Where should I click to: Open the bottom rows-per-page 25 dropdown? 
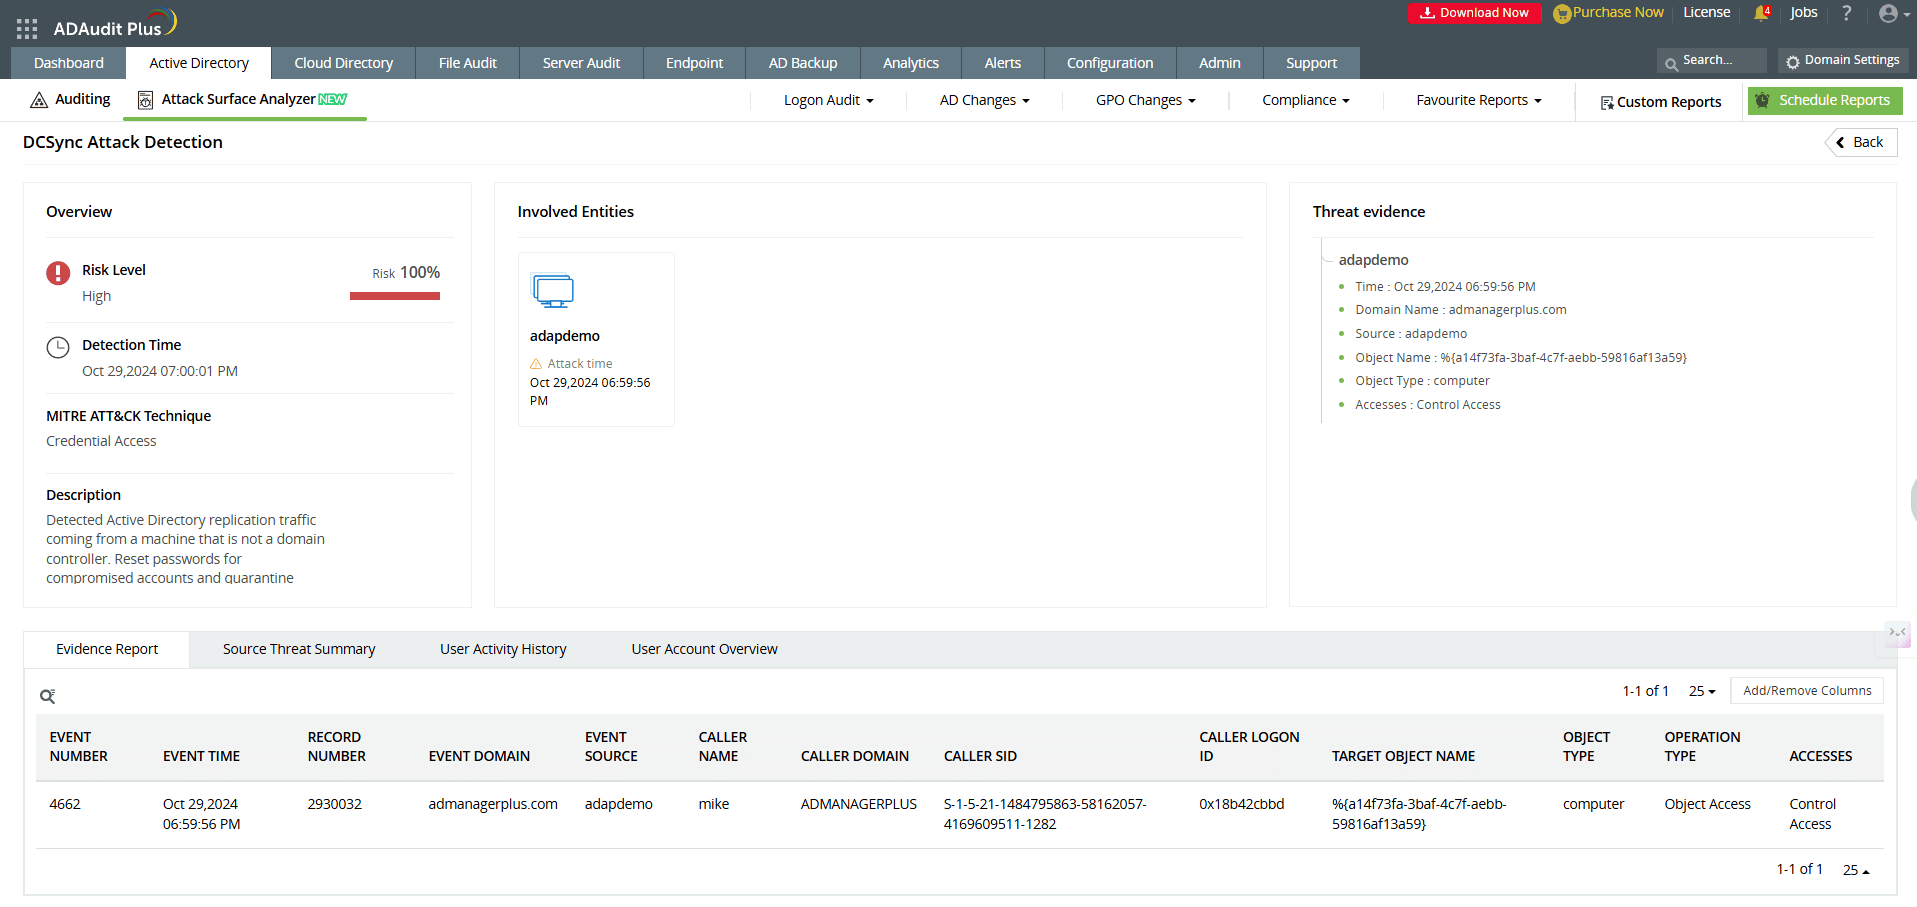coord(1856,870)
